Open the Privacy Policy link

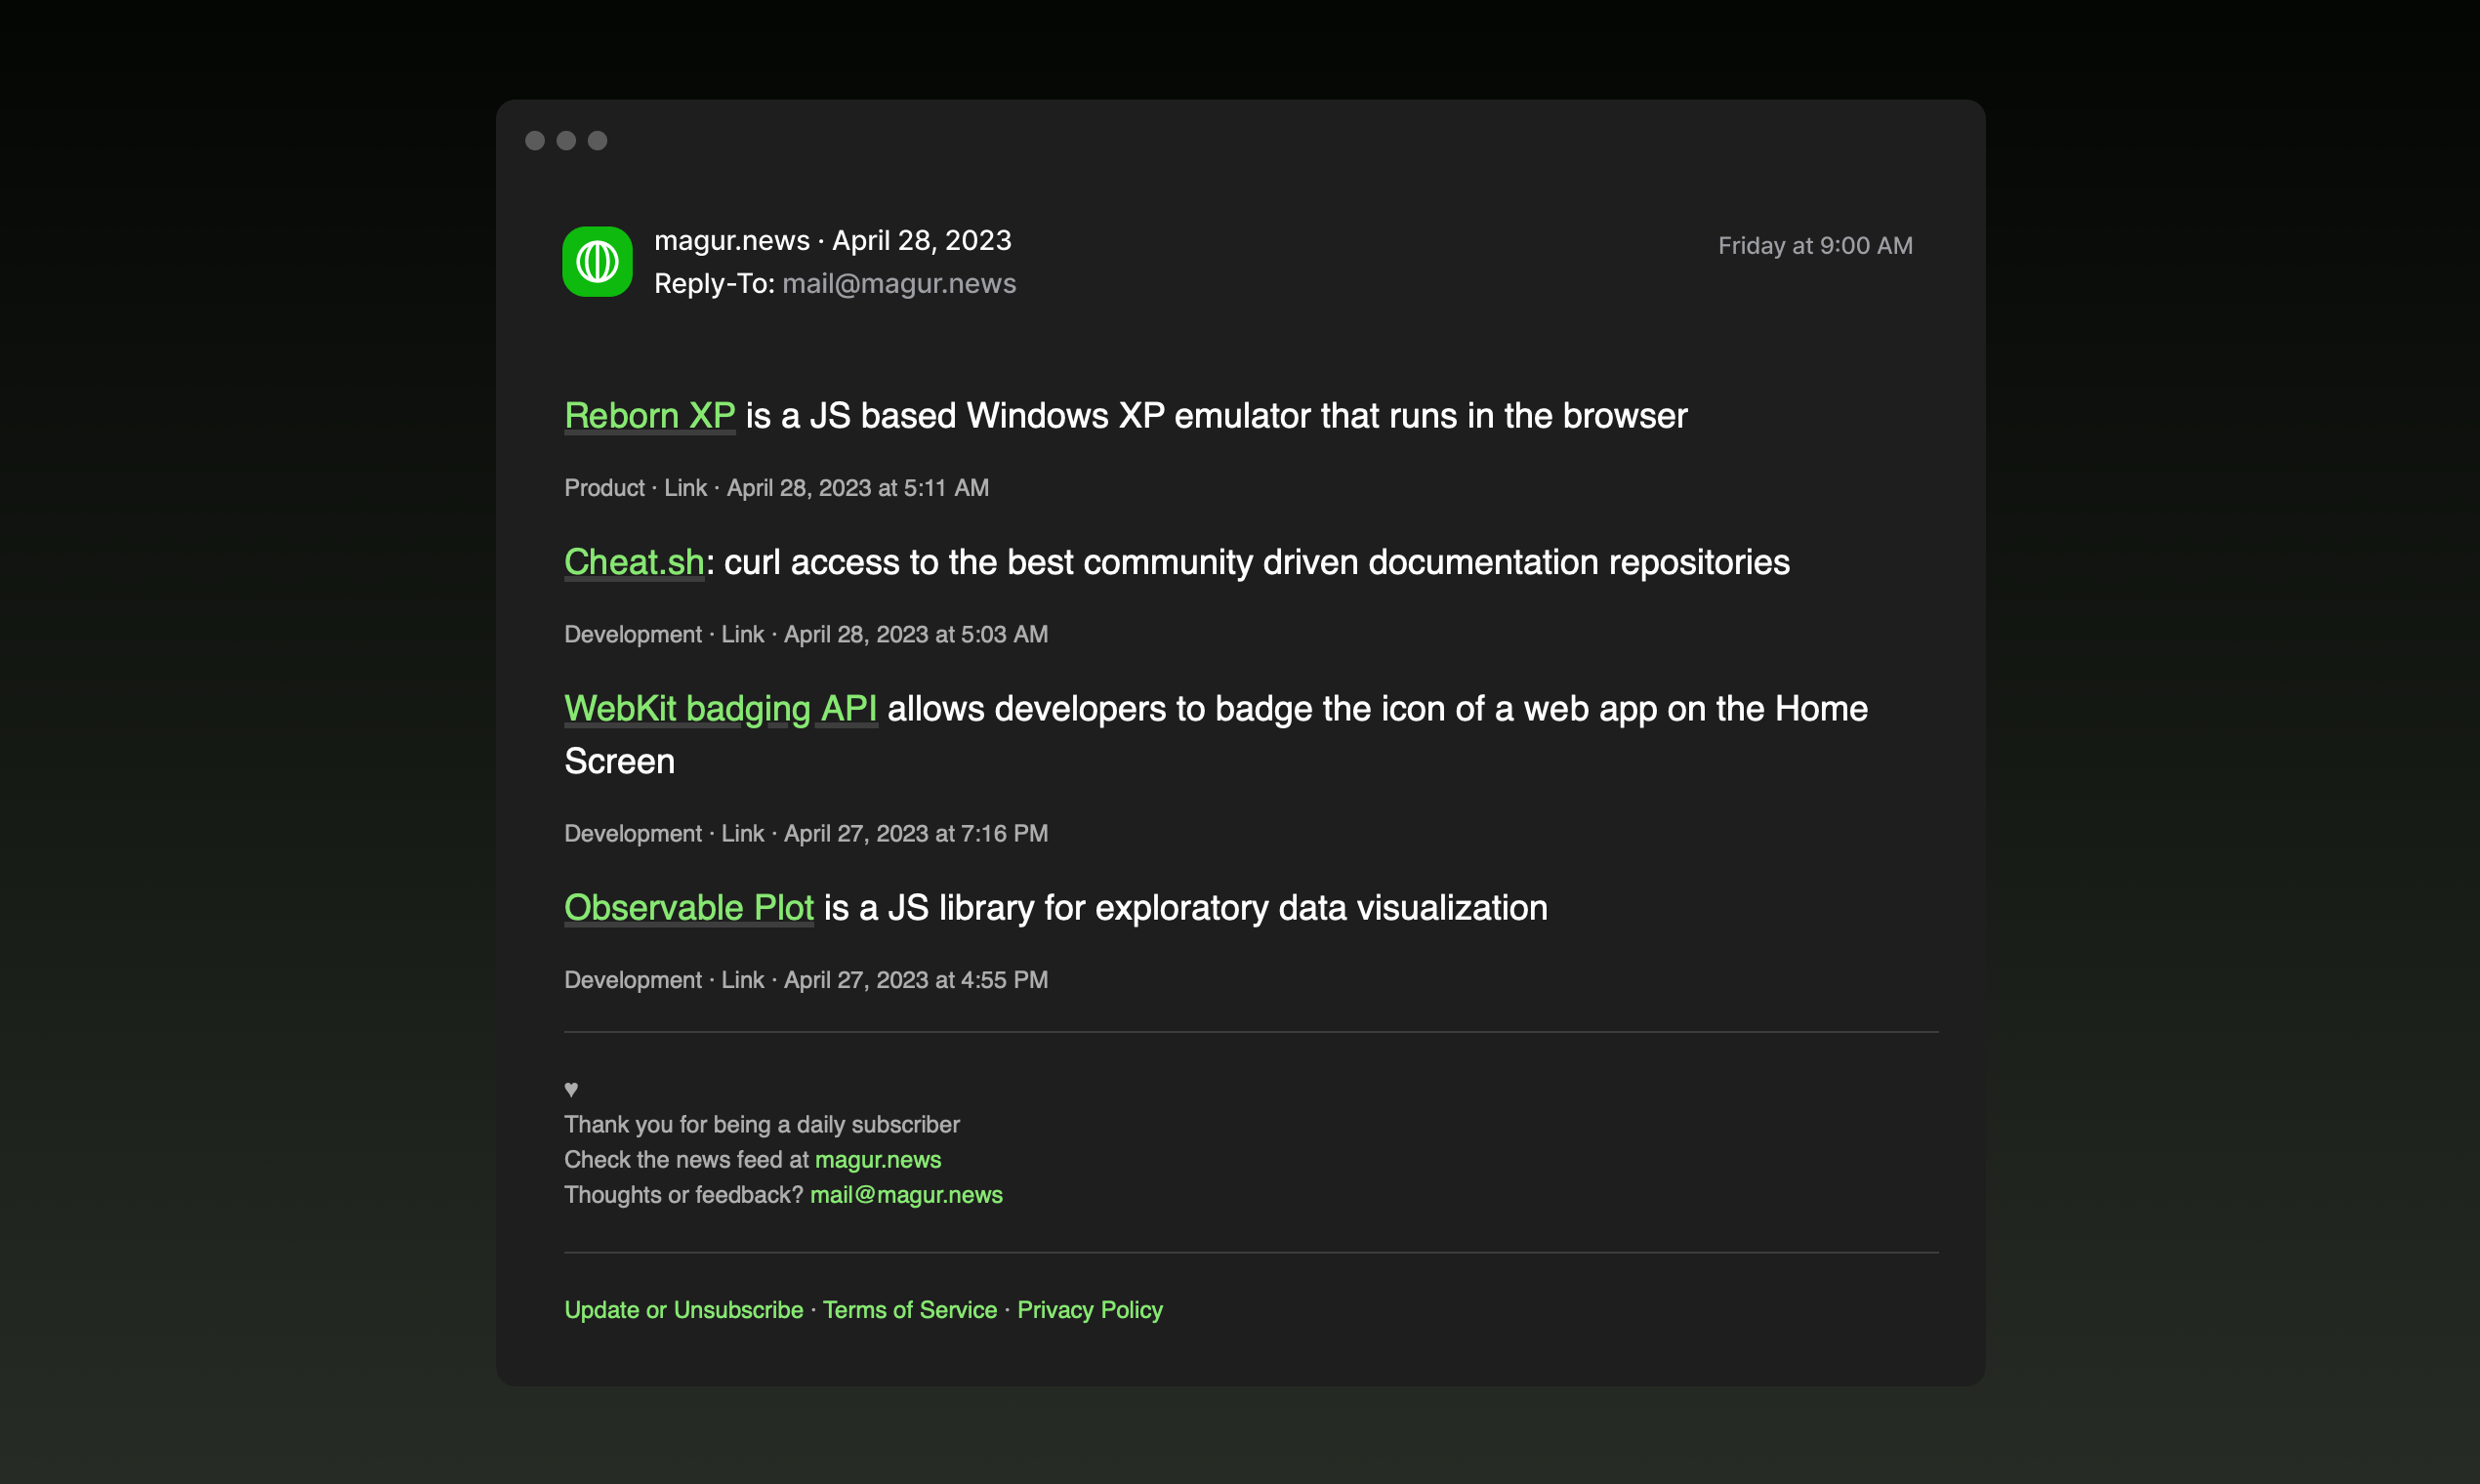coord(1090,1310)
